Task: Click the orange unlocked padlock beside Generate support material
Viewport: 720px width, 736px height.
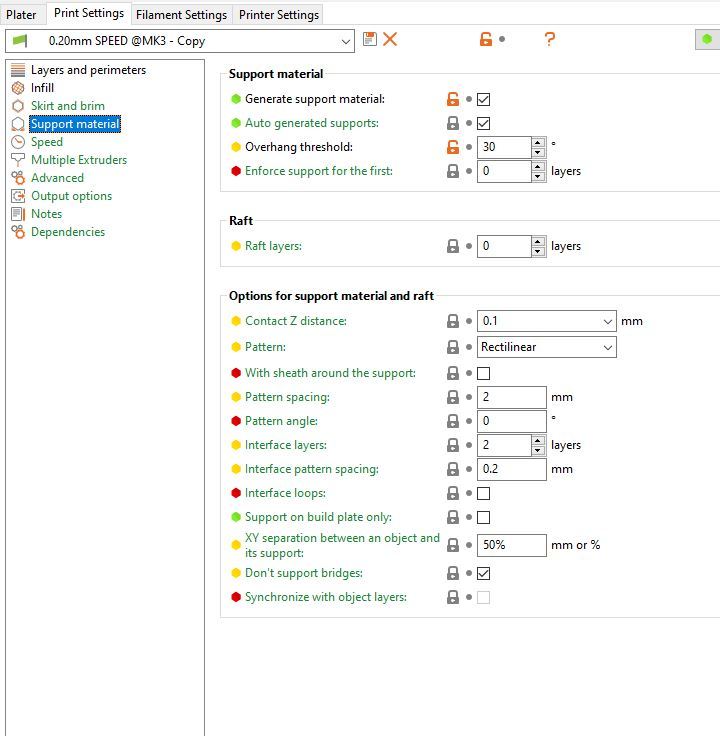Action: tap(453, 99)
